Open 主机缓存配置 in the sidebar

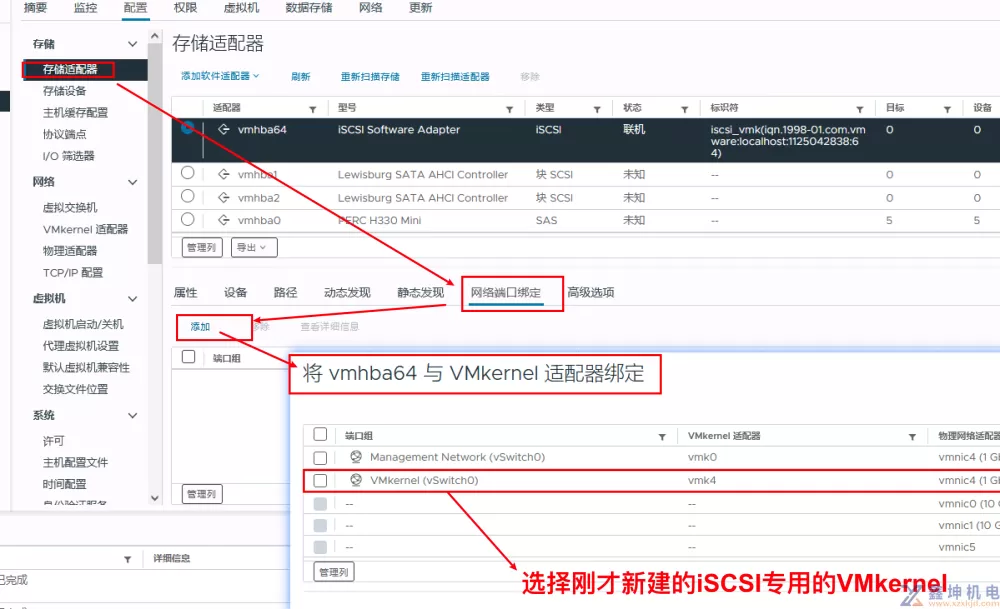tap(75, 112)
